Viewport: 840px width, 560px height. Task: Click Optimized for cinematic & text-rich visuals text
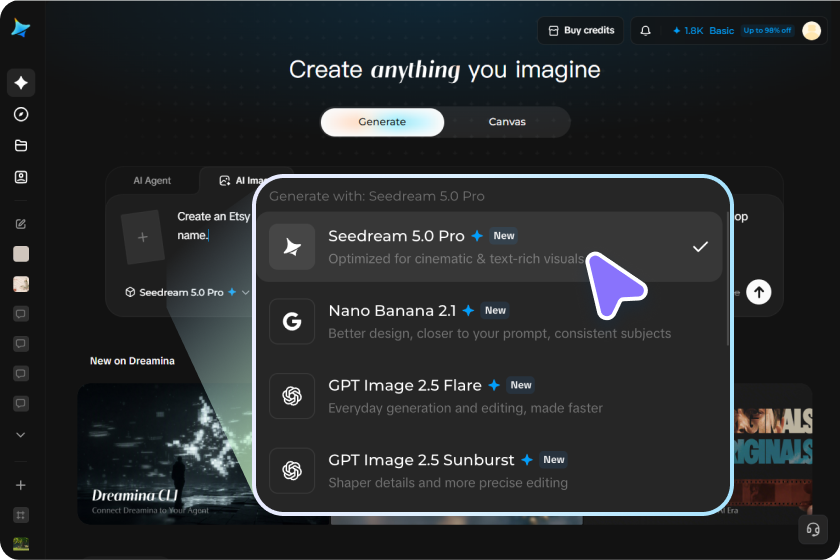coord(456,259)
